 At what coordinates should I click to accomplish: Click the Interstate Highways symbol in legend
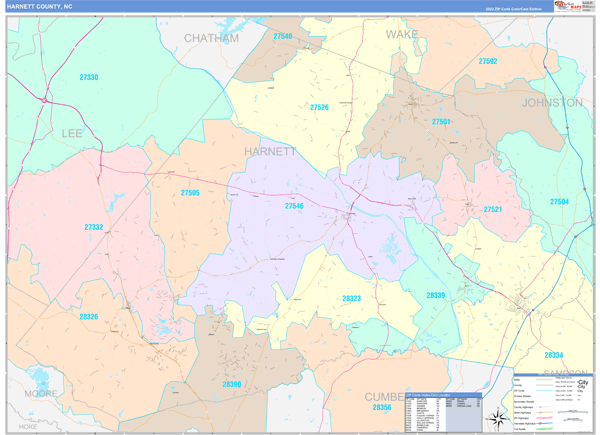545,424
